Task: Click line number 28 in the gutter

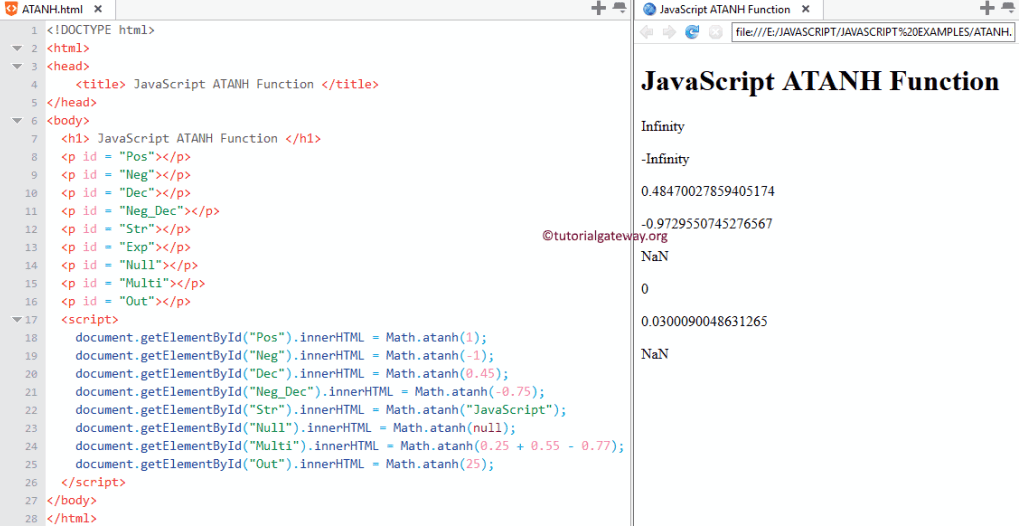Action: [31, 519]
